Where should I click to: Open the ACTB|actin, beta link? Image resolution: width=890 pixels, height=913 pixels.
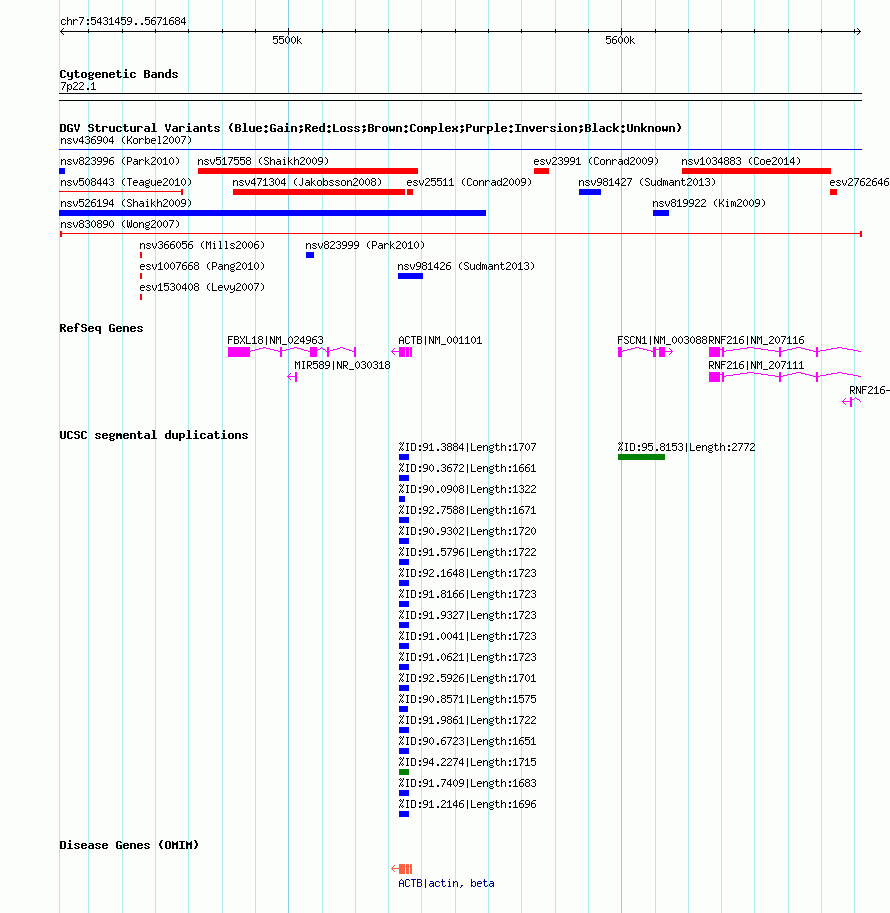[446, 883]
